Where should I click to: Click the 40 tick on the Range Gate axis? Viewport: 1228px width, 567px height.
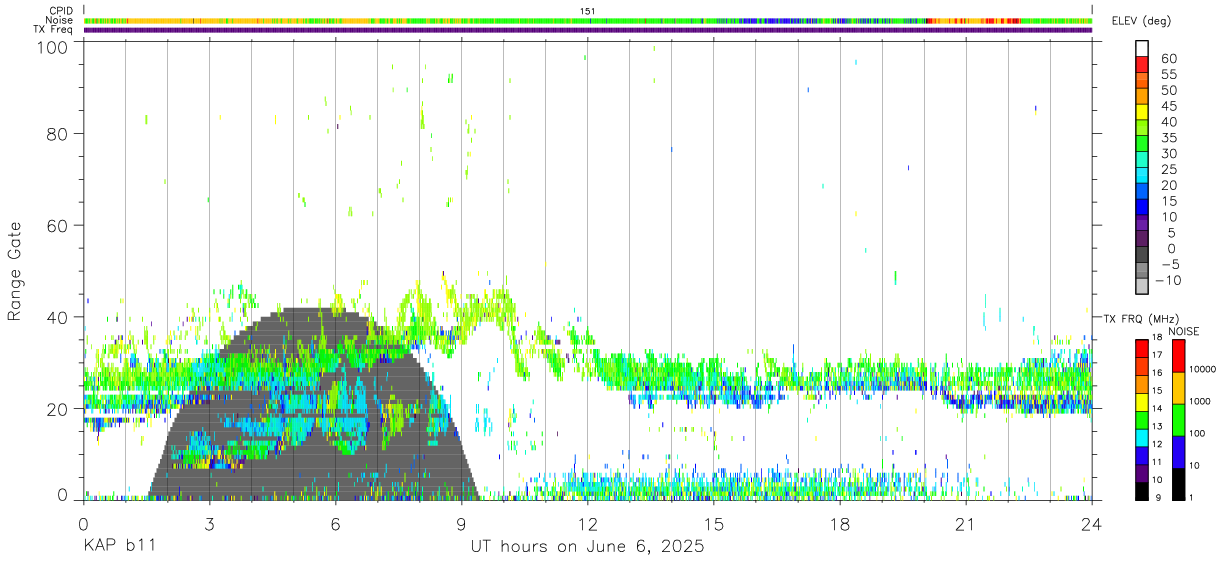point(58,317)
